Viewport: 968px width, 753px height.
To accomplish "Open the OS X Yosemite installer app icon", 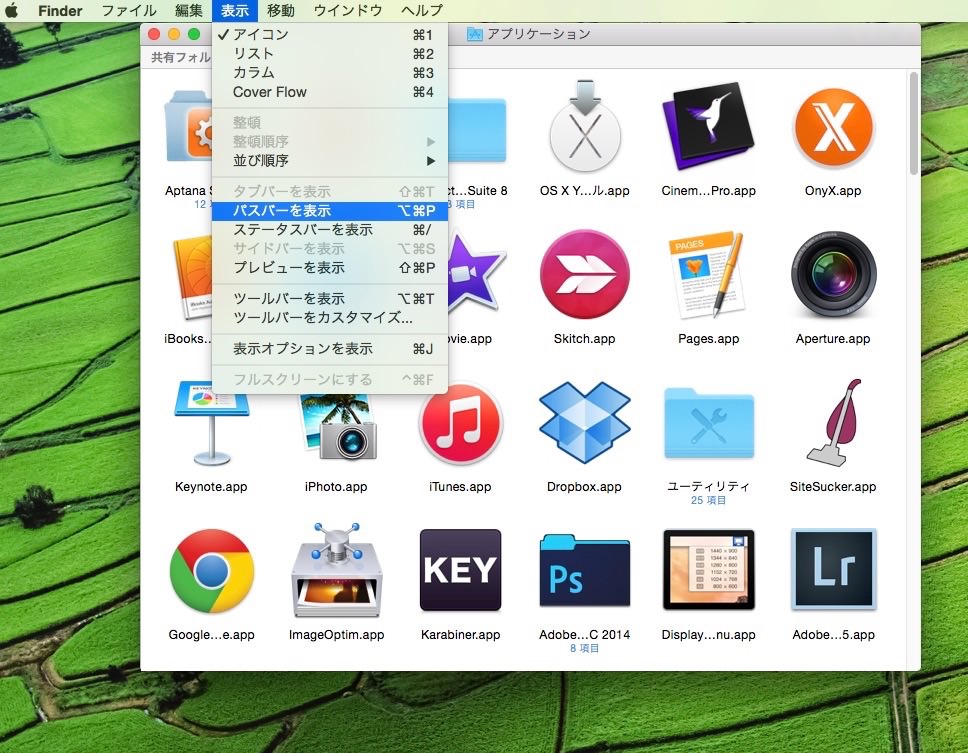I will click(584, 128).
